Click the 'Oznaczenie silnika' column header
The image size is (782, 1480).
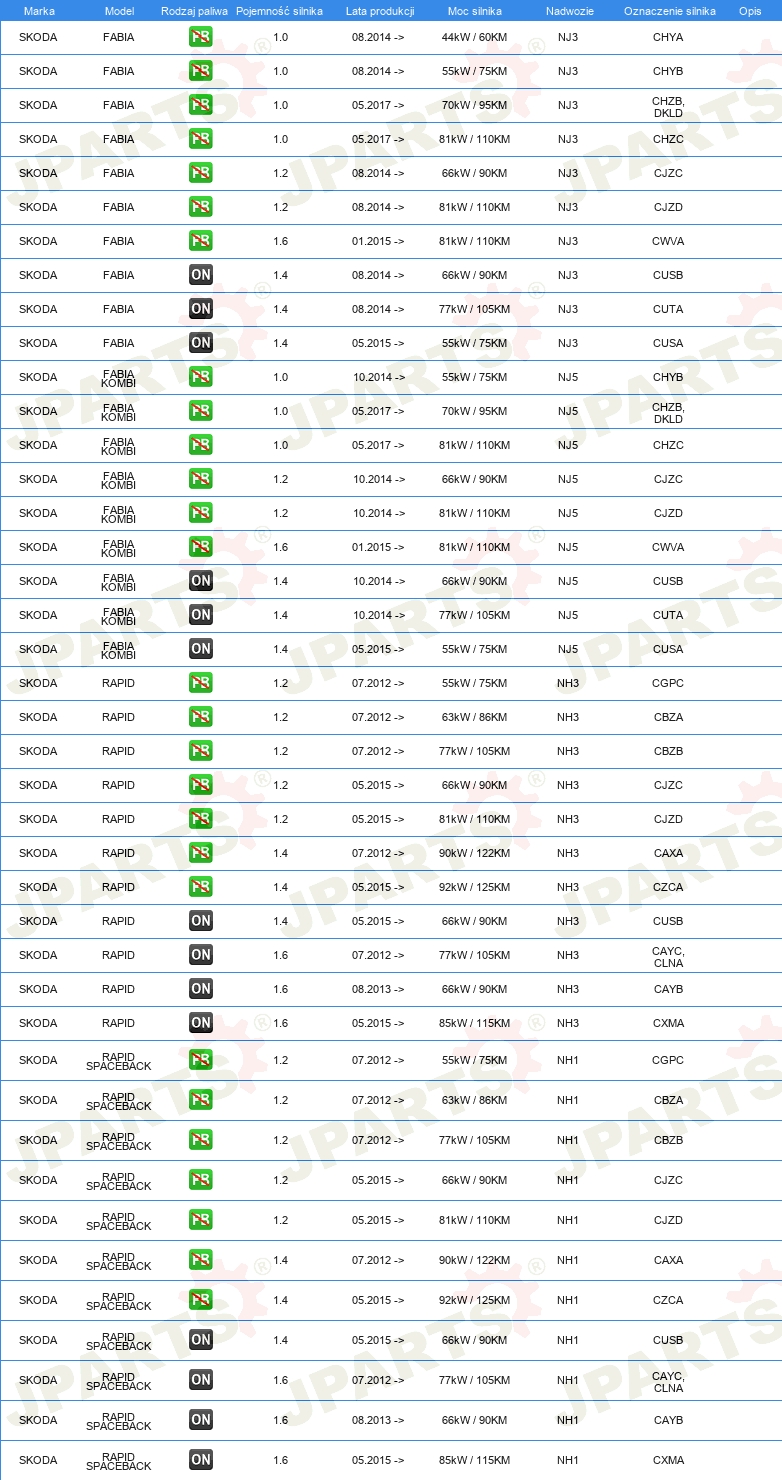pyautogui.click(x=670, y=11)
